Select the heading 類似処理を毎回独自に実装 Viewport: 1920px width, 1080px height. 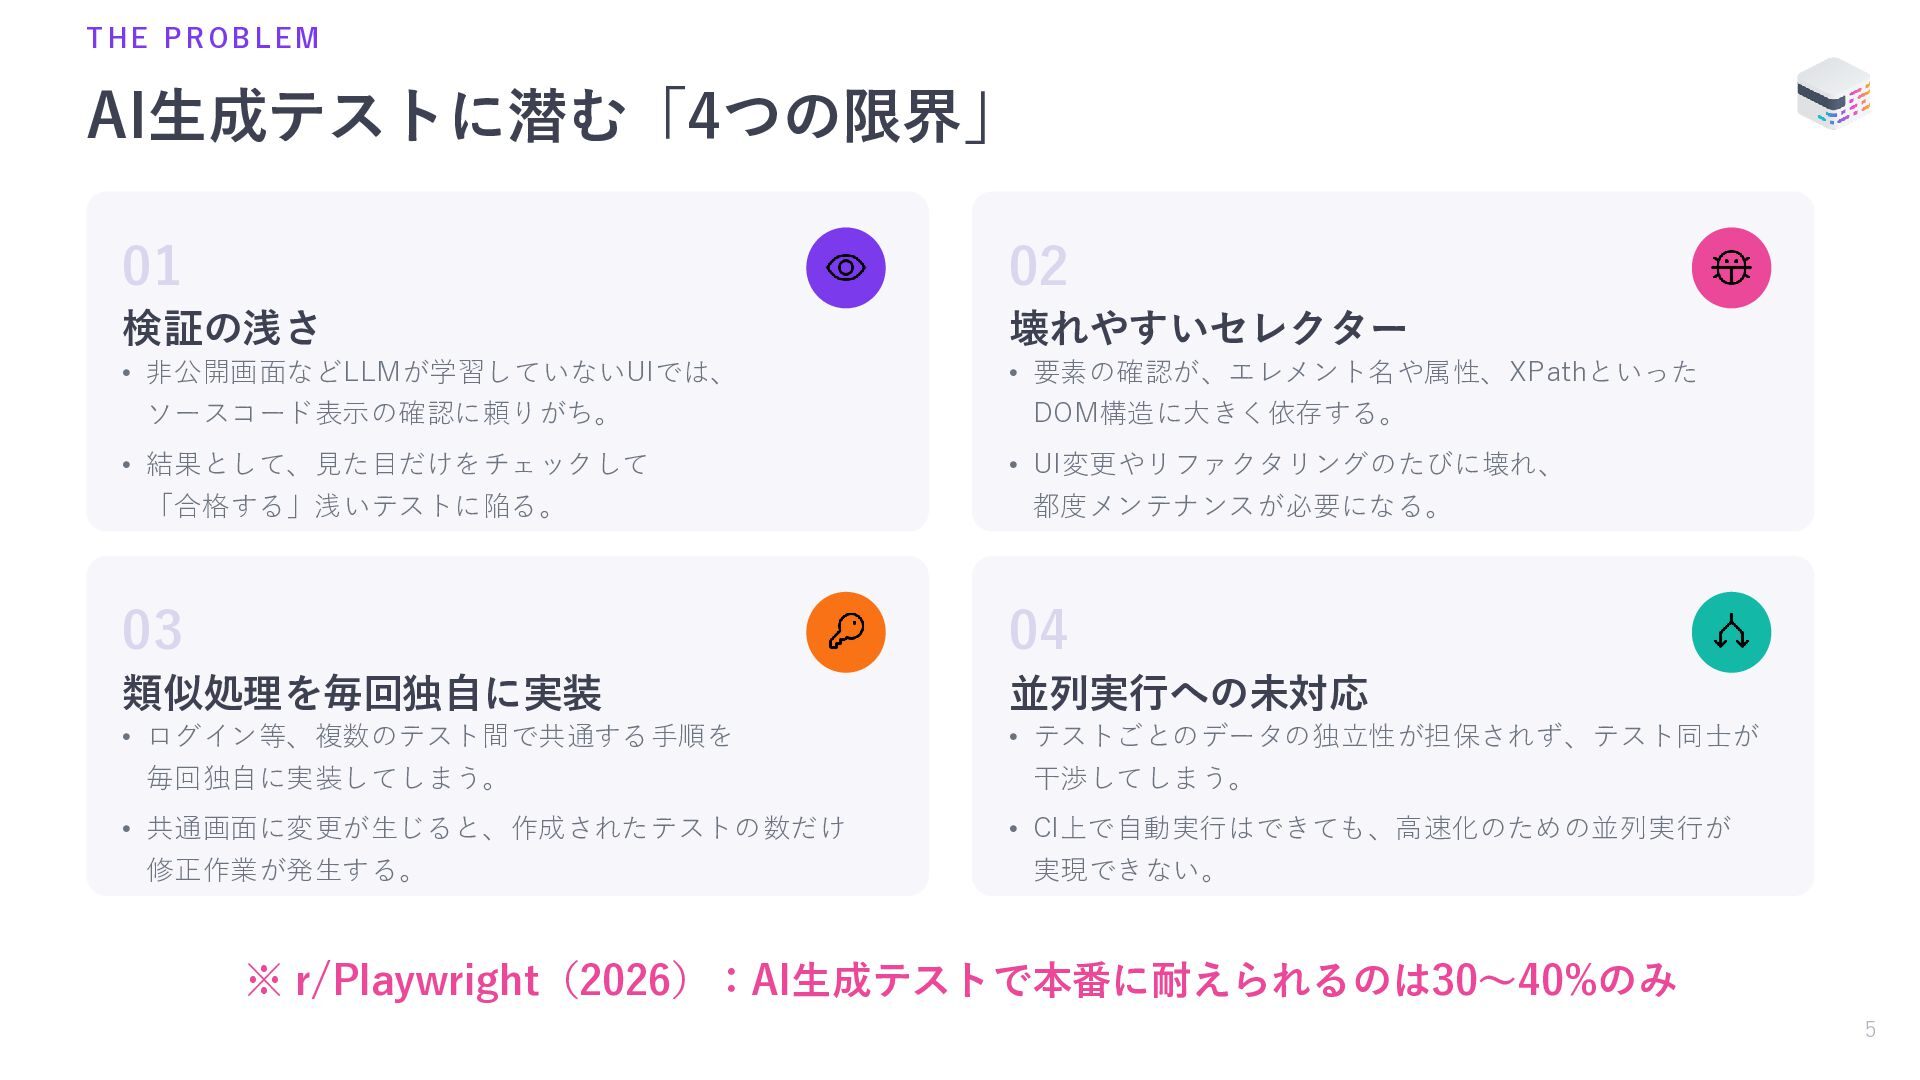(362, 692)
